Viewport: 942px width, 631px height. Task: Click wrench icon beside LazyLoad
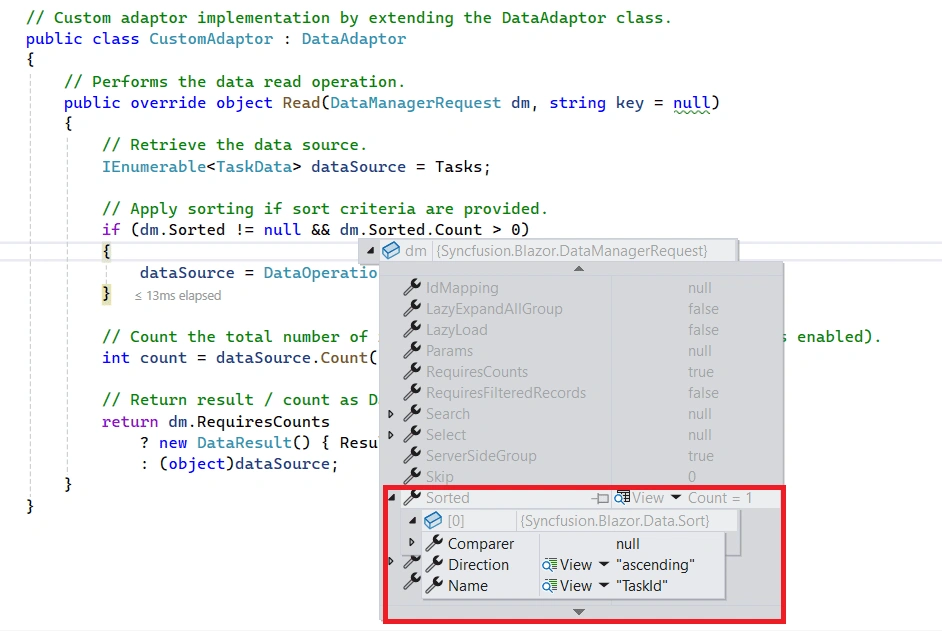point(412,329)
